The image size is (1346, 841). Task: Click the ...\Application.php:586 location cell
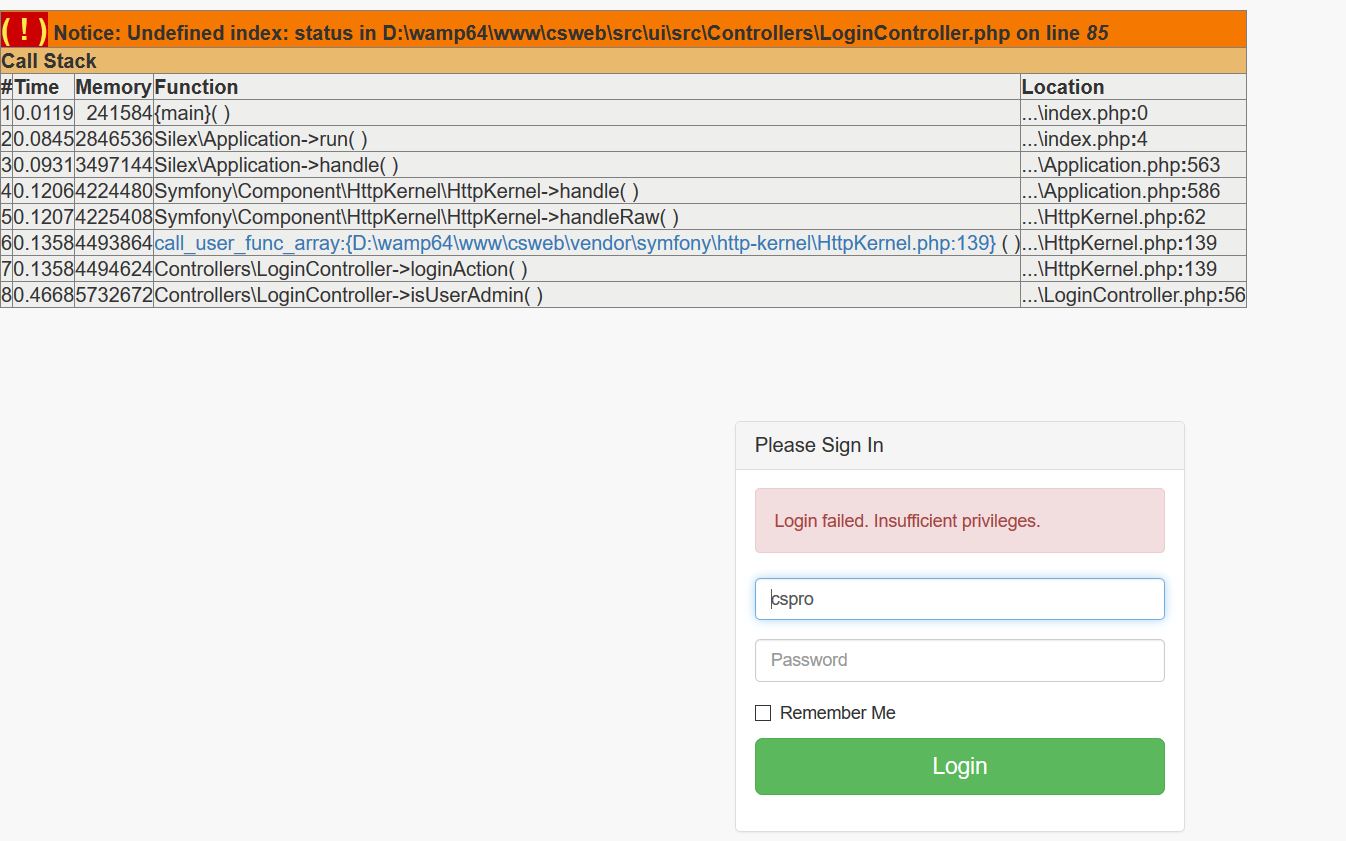(x=1133, y=191)
